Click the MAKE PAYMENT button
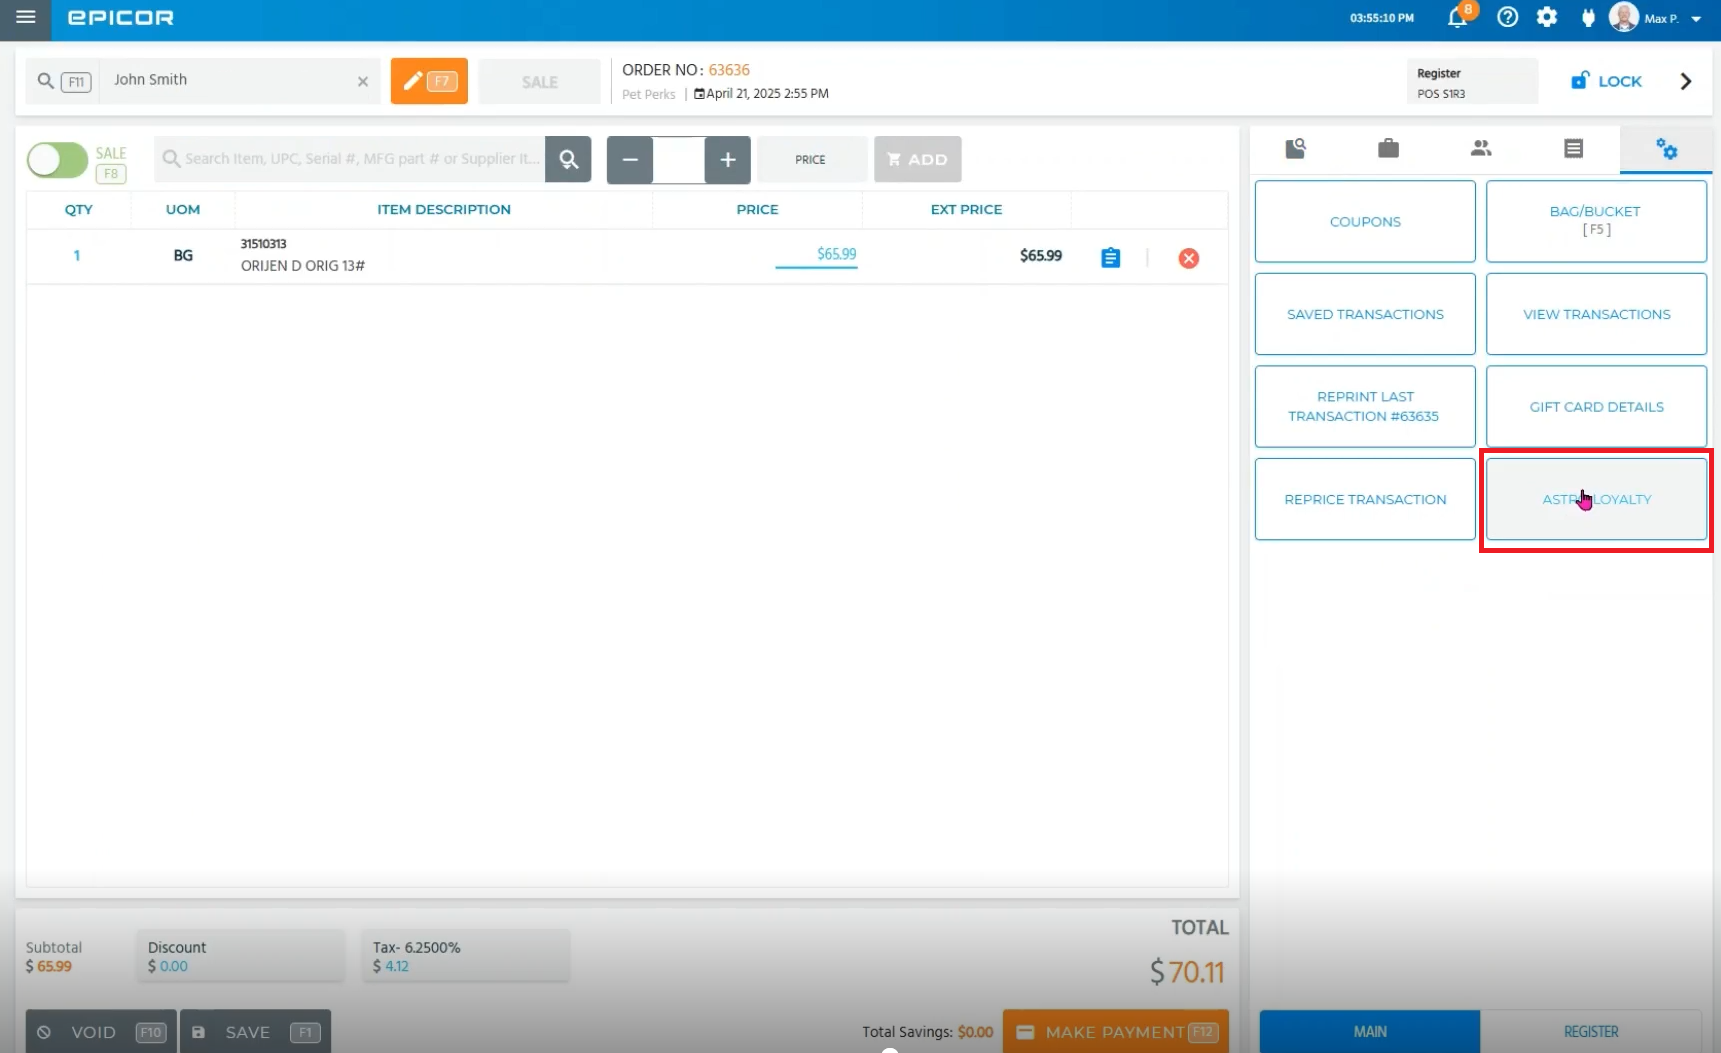The height and width of the screenshot is (1053, 1721). pos(1115,1032)
